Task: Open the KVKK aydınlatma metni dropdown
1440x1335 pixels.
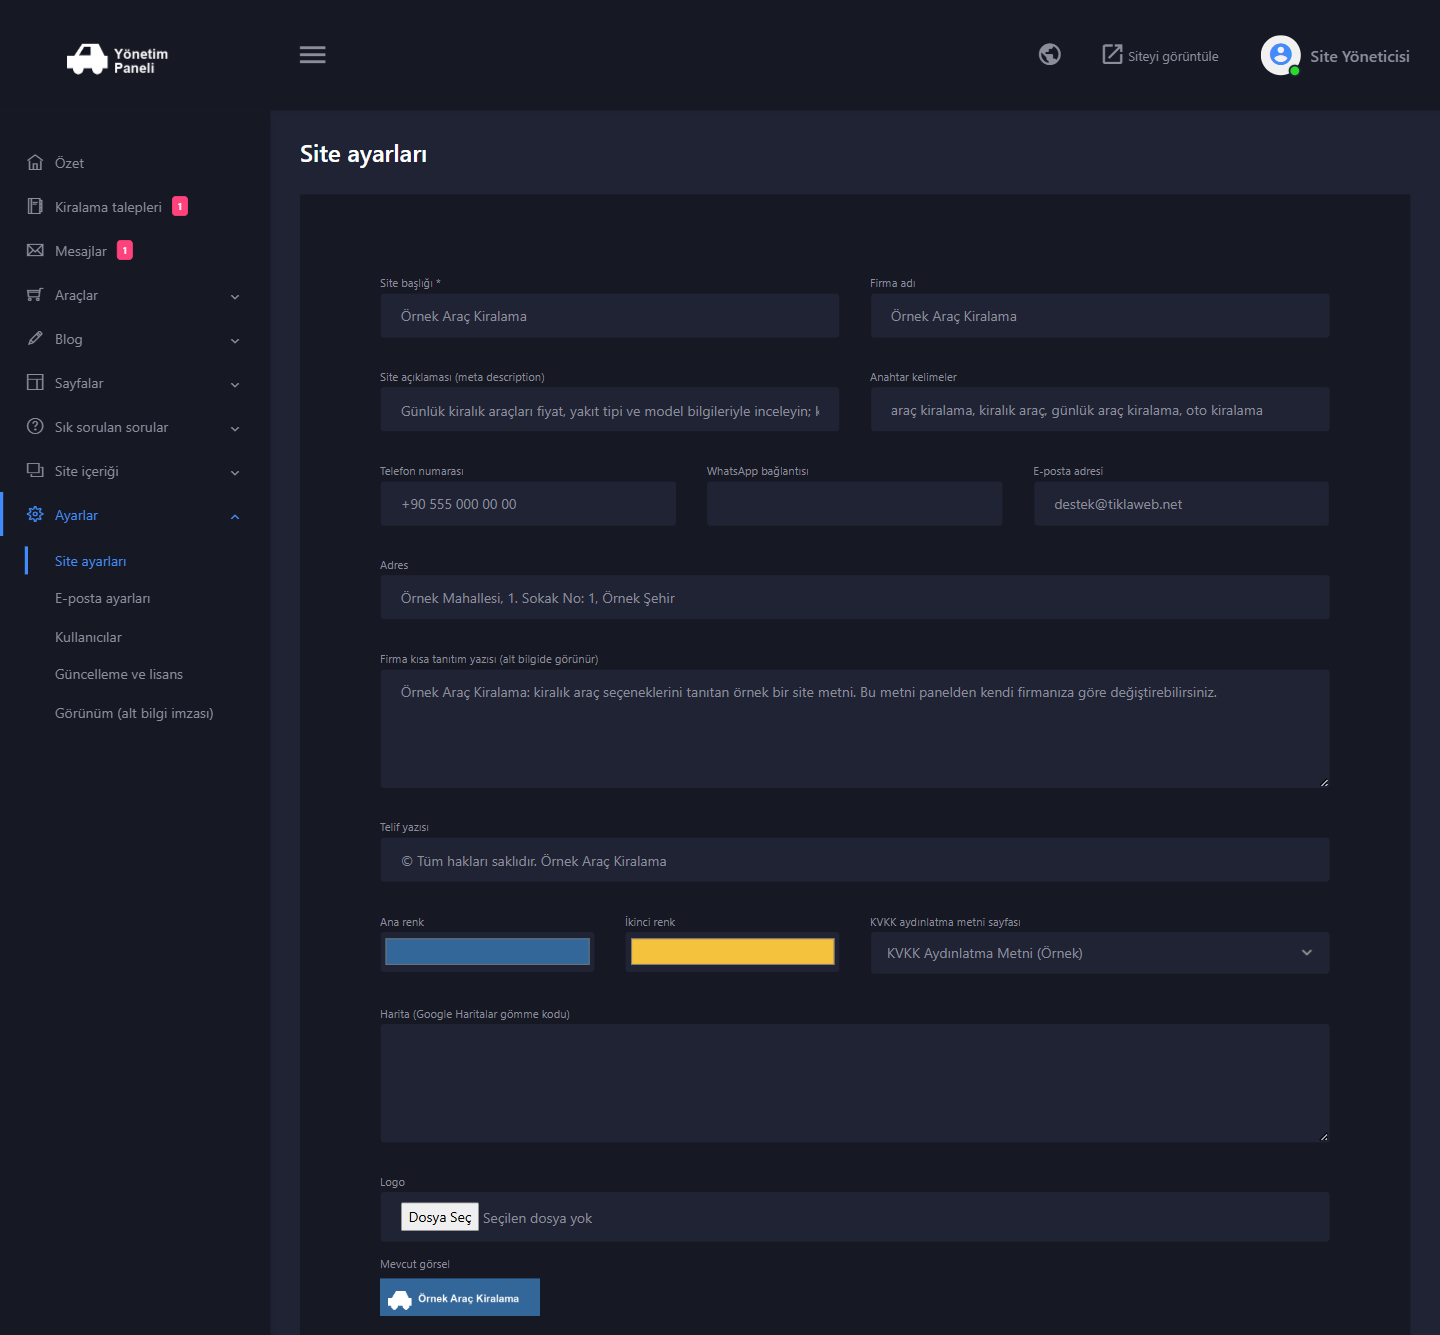Action: click(x=1100, y=953)
